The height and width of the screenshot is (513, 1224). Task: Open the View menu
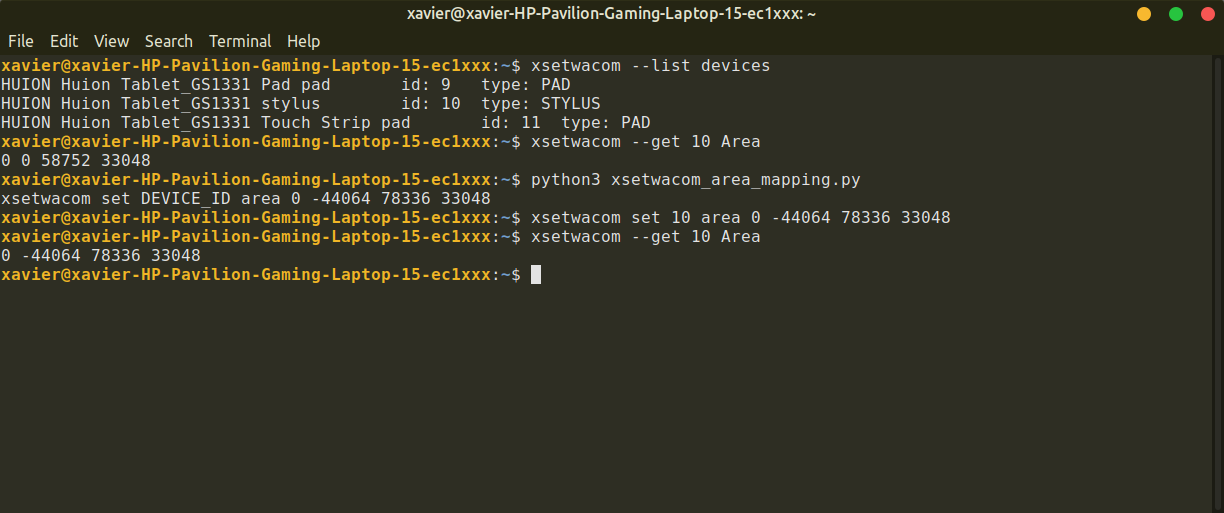click(x=112, y=41)
